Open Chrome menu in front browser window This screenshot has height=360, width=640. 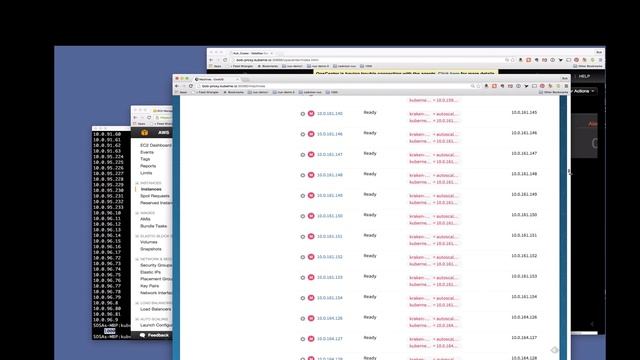coord(566,86)
